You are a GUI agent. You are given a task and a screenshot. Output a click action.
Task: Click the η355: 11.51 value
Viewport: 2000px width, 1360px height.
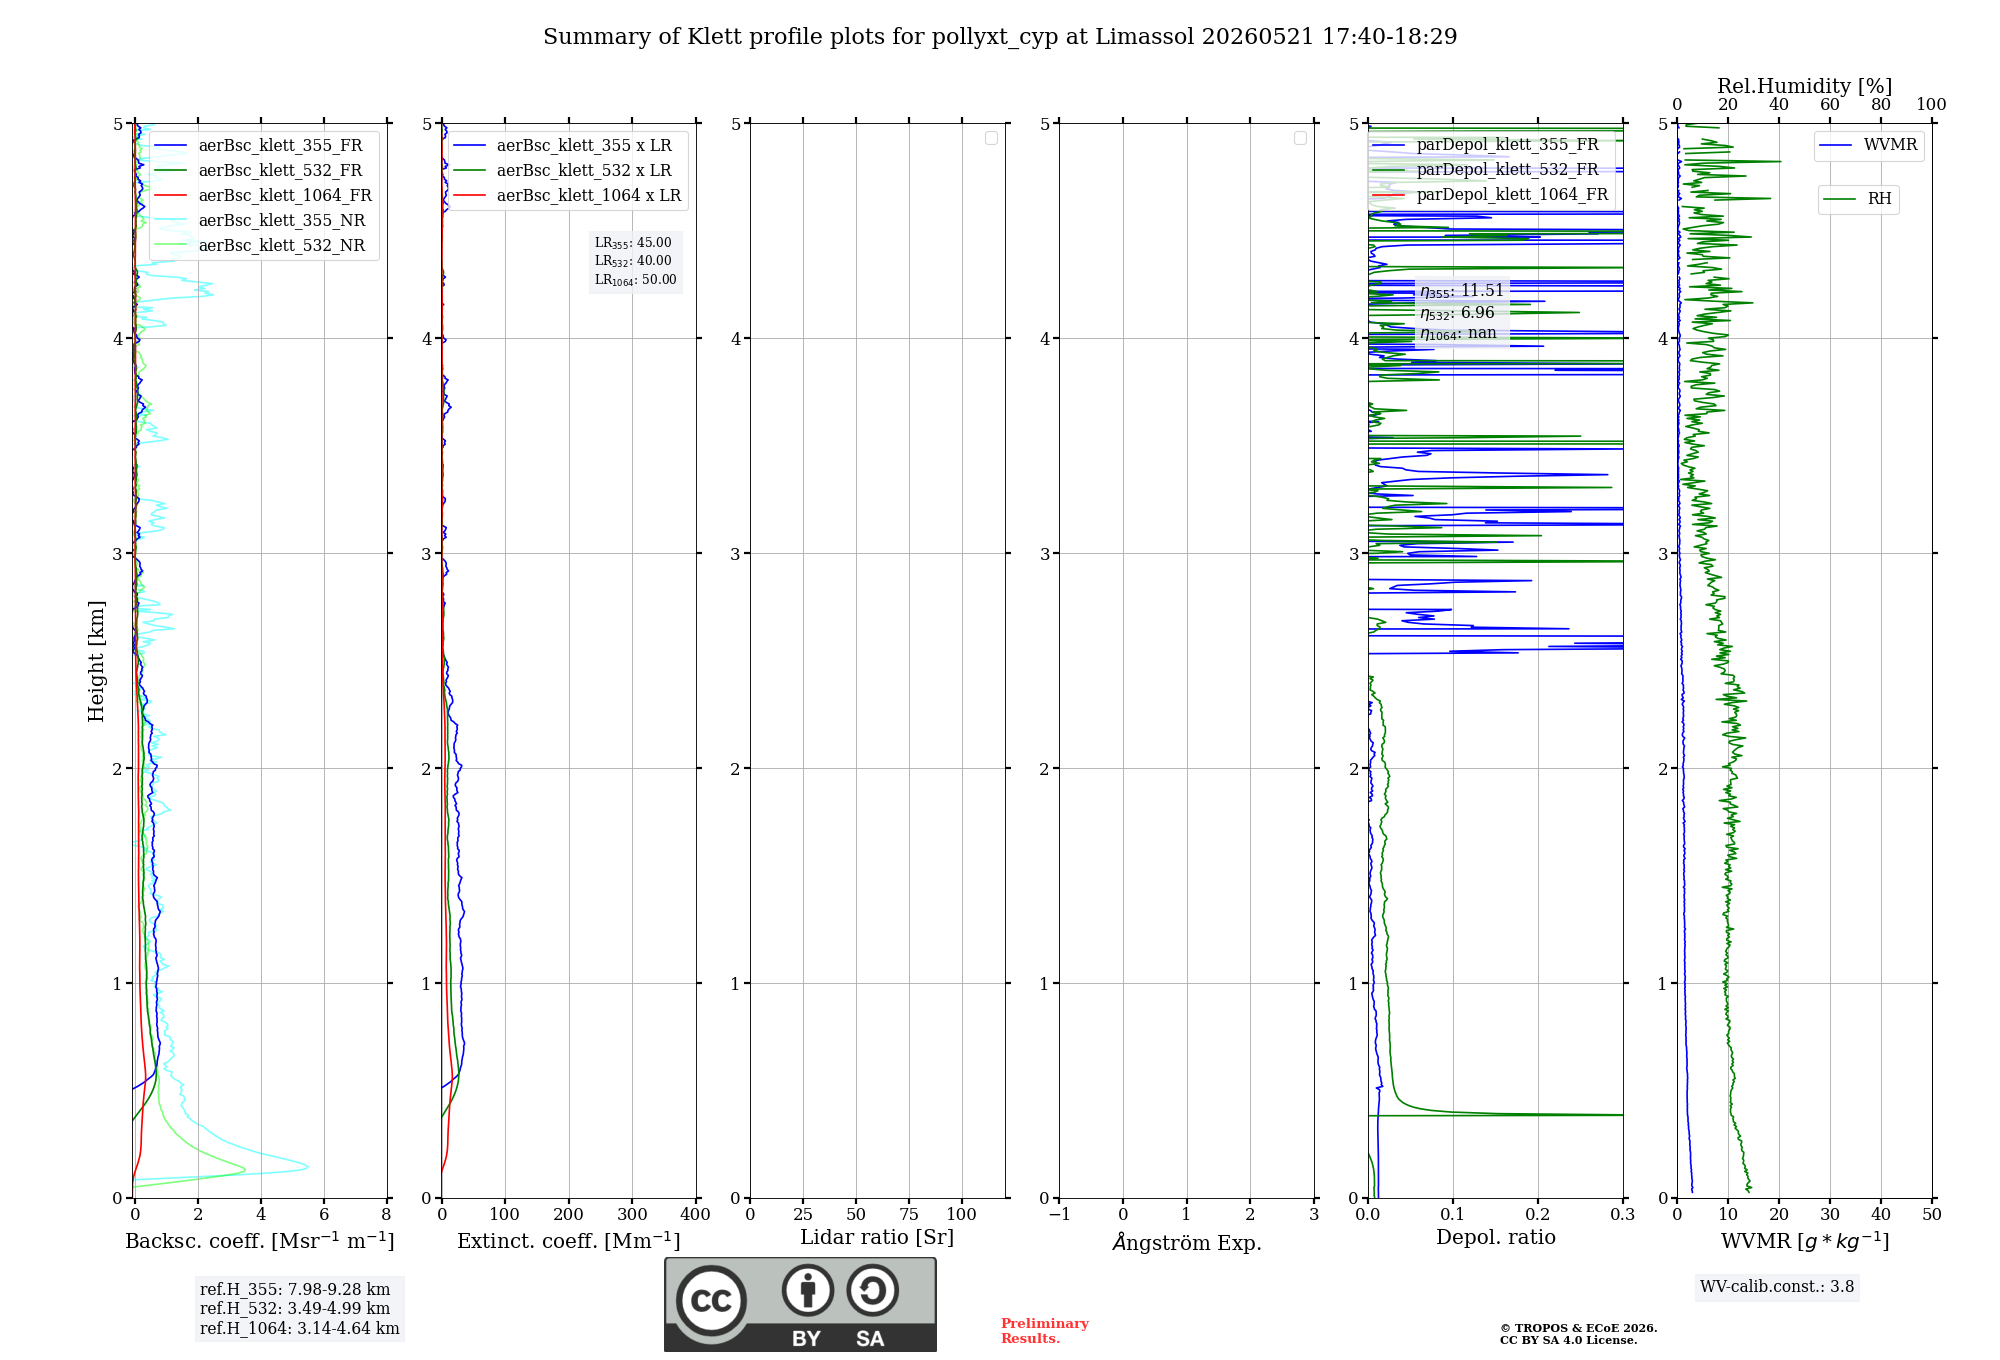point(1462,291)
